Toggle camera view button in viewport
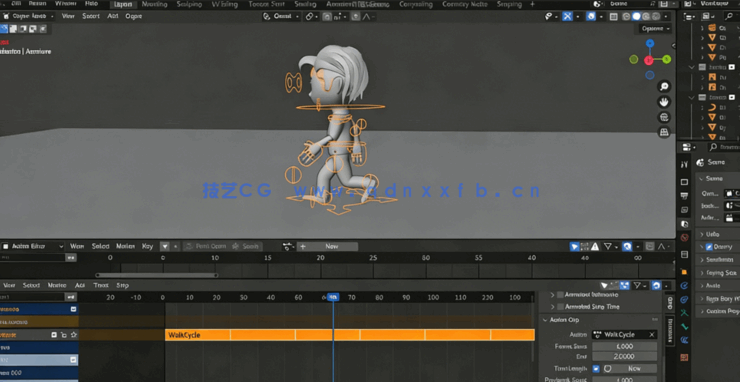This screenshot has height=382, width=740. pos(664,117)
